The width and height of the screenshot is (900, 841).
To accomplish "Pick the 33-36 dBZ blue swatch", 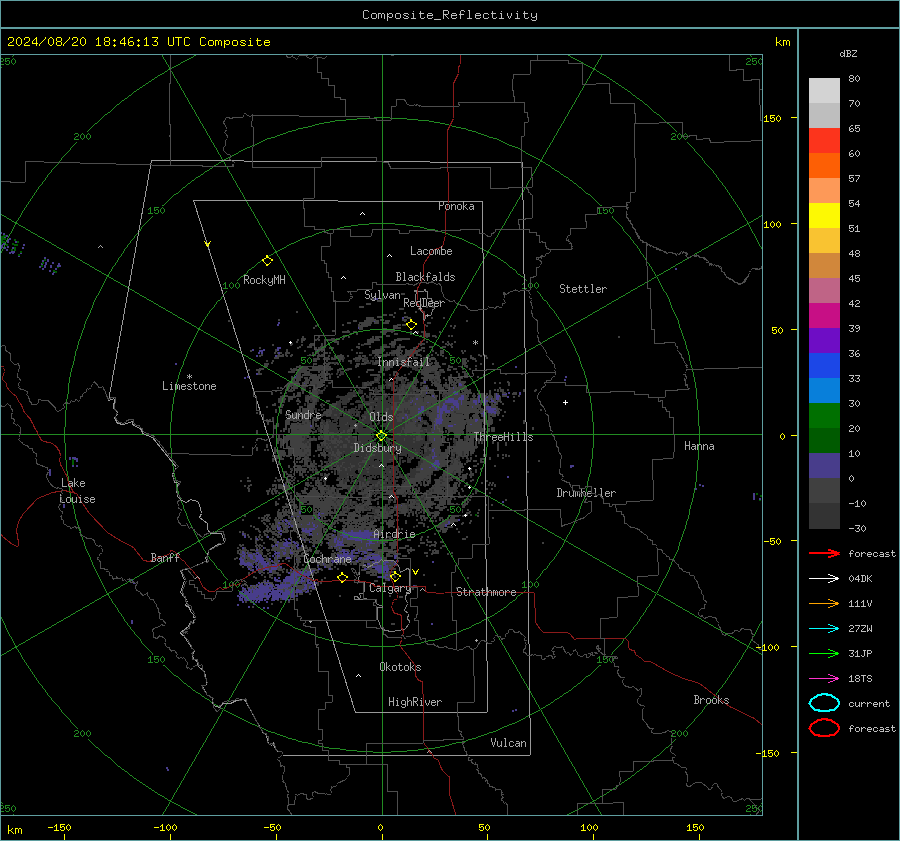I will [824, 366].
